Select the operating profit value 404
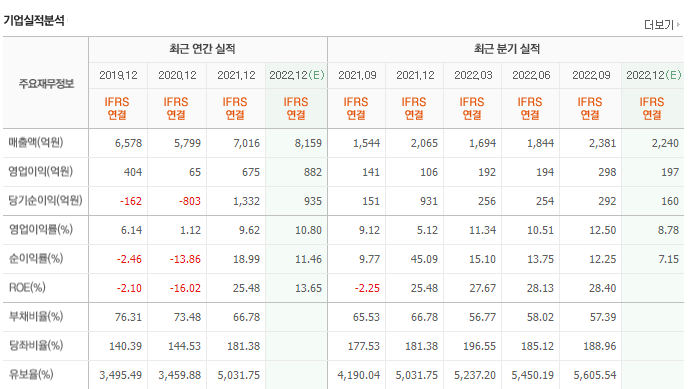Viewport: 690px width, 389px height. [133, 172]
